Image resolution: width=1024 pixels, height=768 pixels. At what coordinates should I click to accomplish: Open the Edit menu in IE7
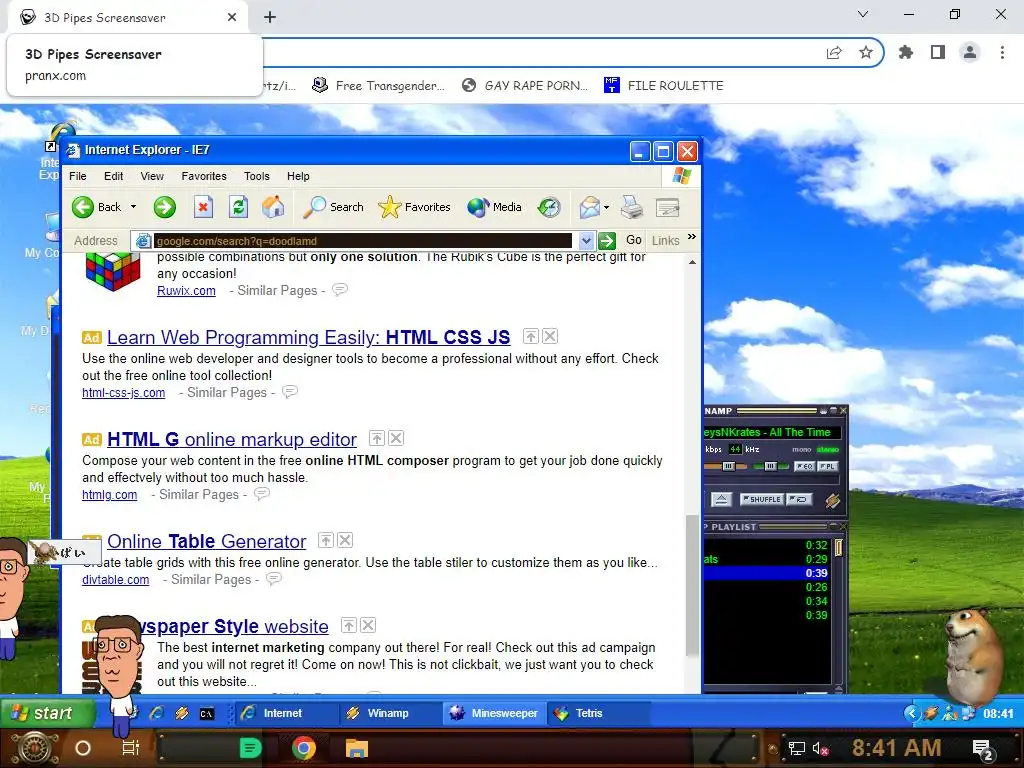click(x=114, y=176)
